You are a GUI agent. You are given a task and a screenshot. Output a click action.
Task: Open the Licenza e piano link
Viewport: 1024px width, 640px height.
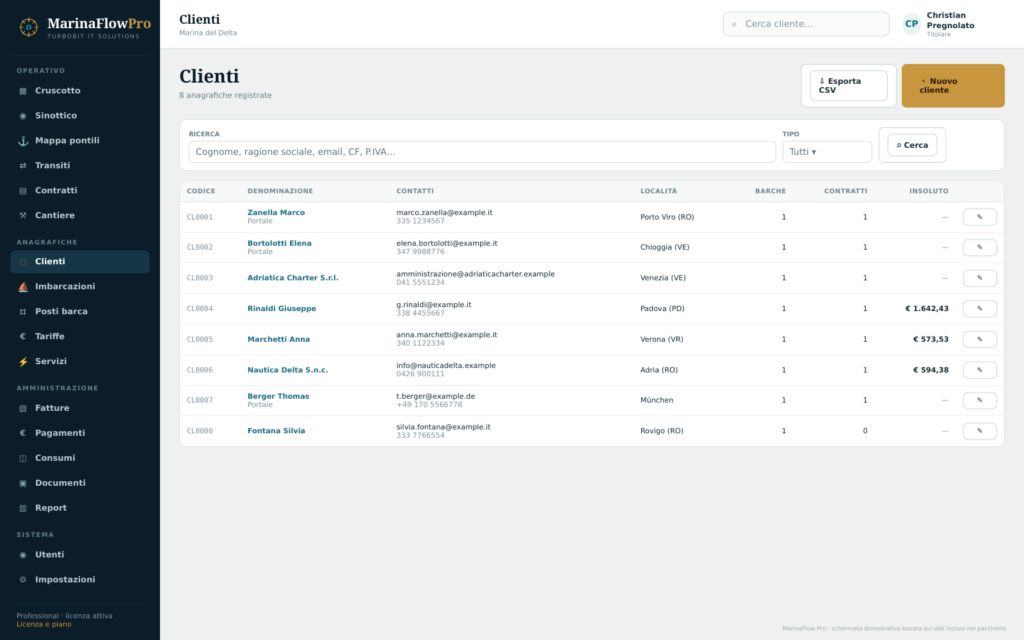[x=44, y=624]
